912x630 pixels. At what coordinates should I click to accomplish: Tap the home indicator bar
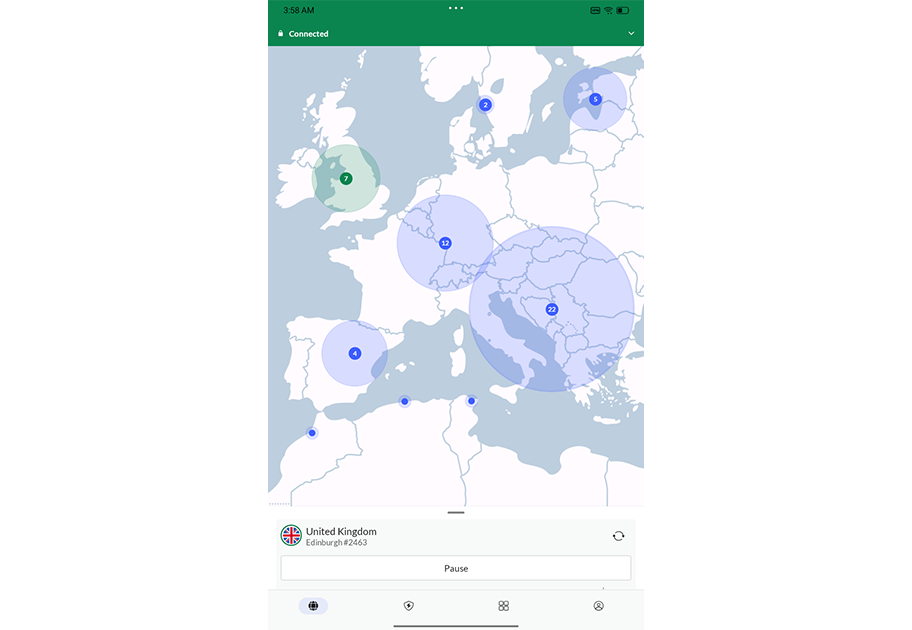tap(456, 626)
